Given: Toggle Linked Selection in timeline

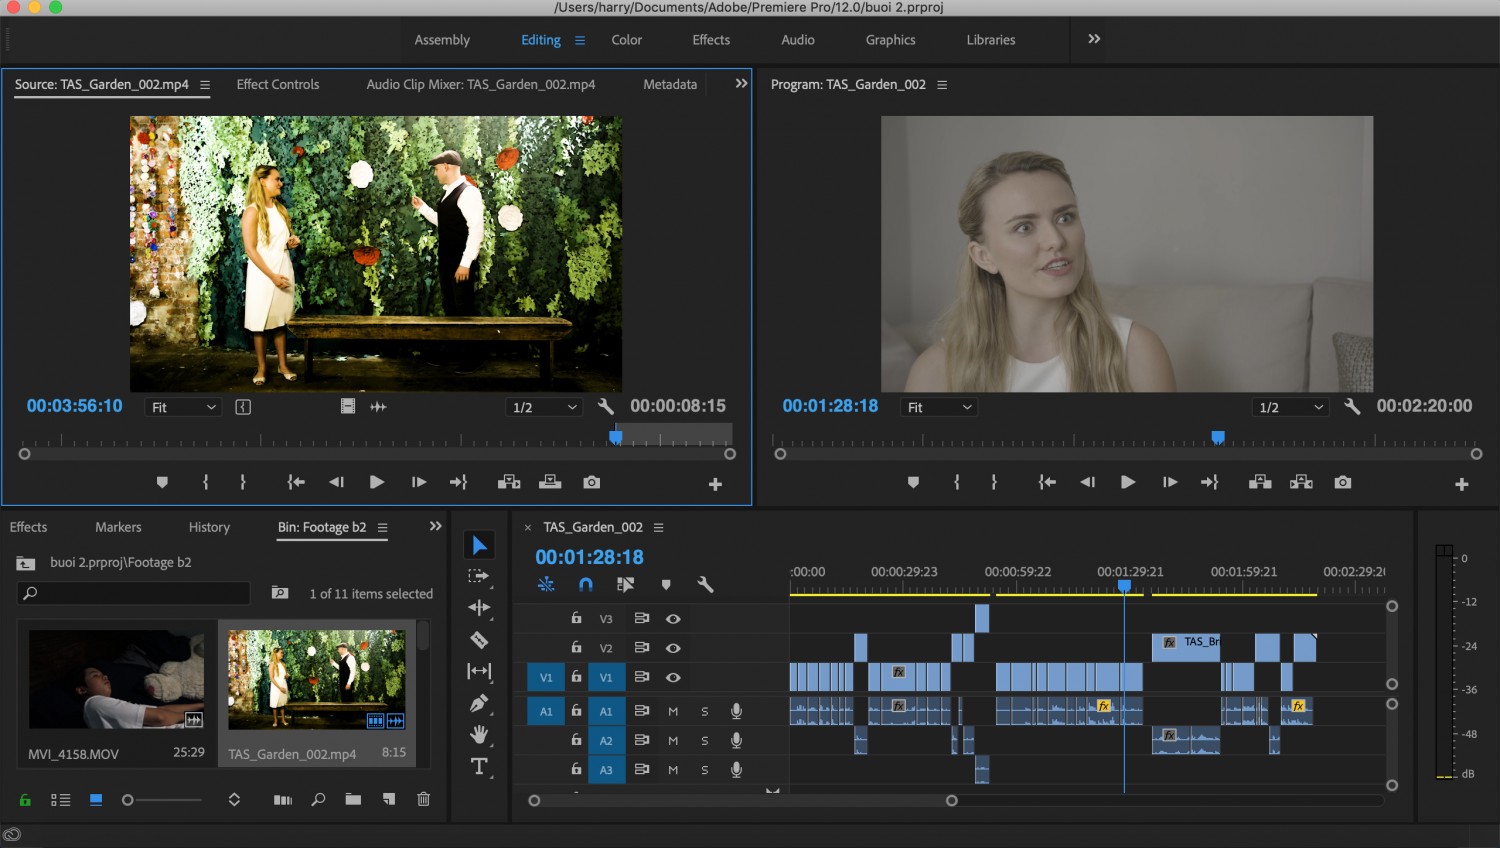Looking at the screenshot, I should click(625, 584).
